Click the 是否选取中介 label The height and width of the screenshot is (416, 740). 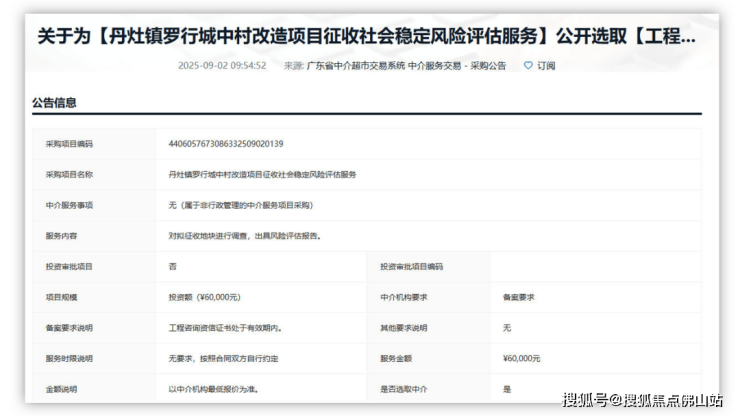[x=404, y=390]
